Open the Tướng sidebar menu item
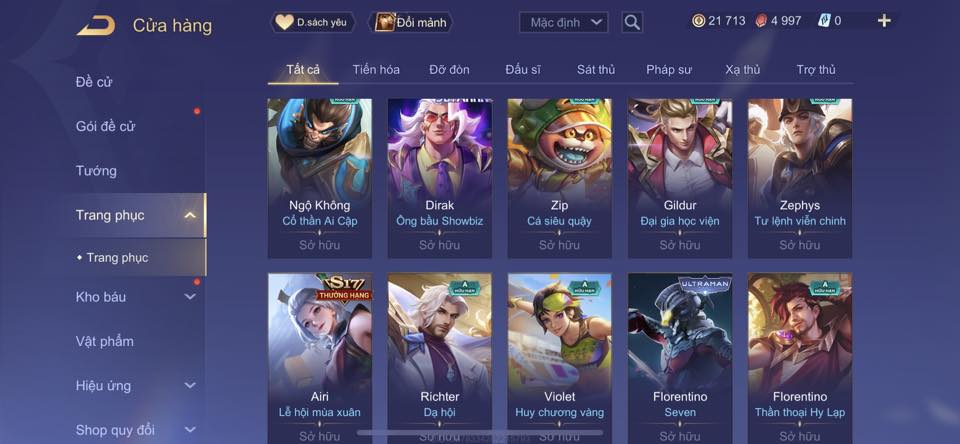 pos(96,171)
